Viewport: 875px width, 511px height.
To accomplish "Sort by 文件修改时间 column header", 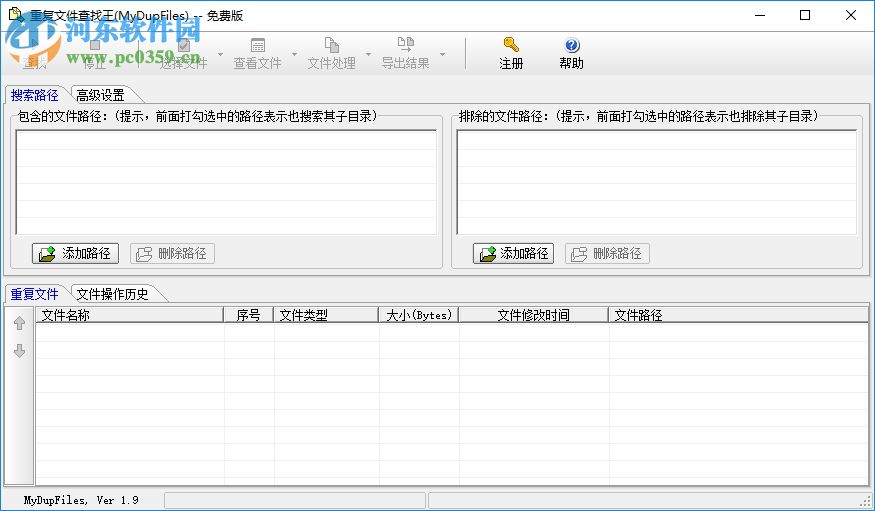I will pyautogui.click(x=533, y=315).
